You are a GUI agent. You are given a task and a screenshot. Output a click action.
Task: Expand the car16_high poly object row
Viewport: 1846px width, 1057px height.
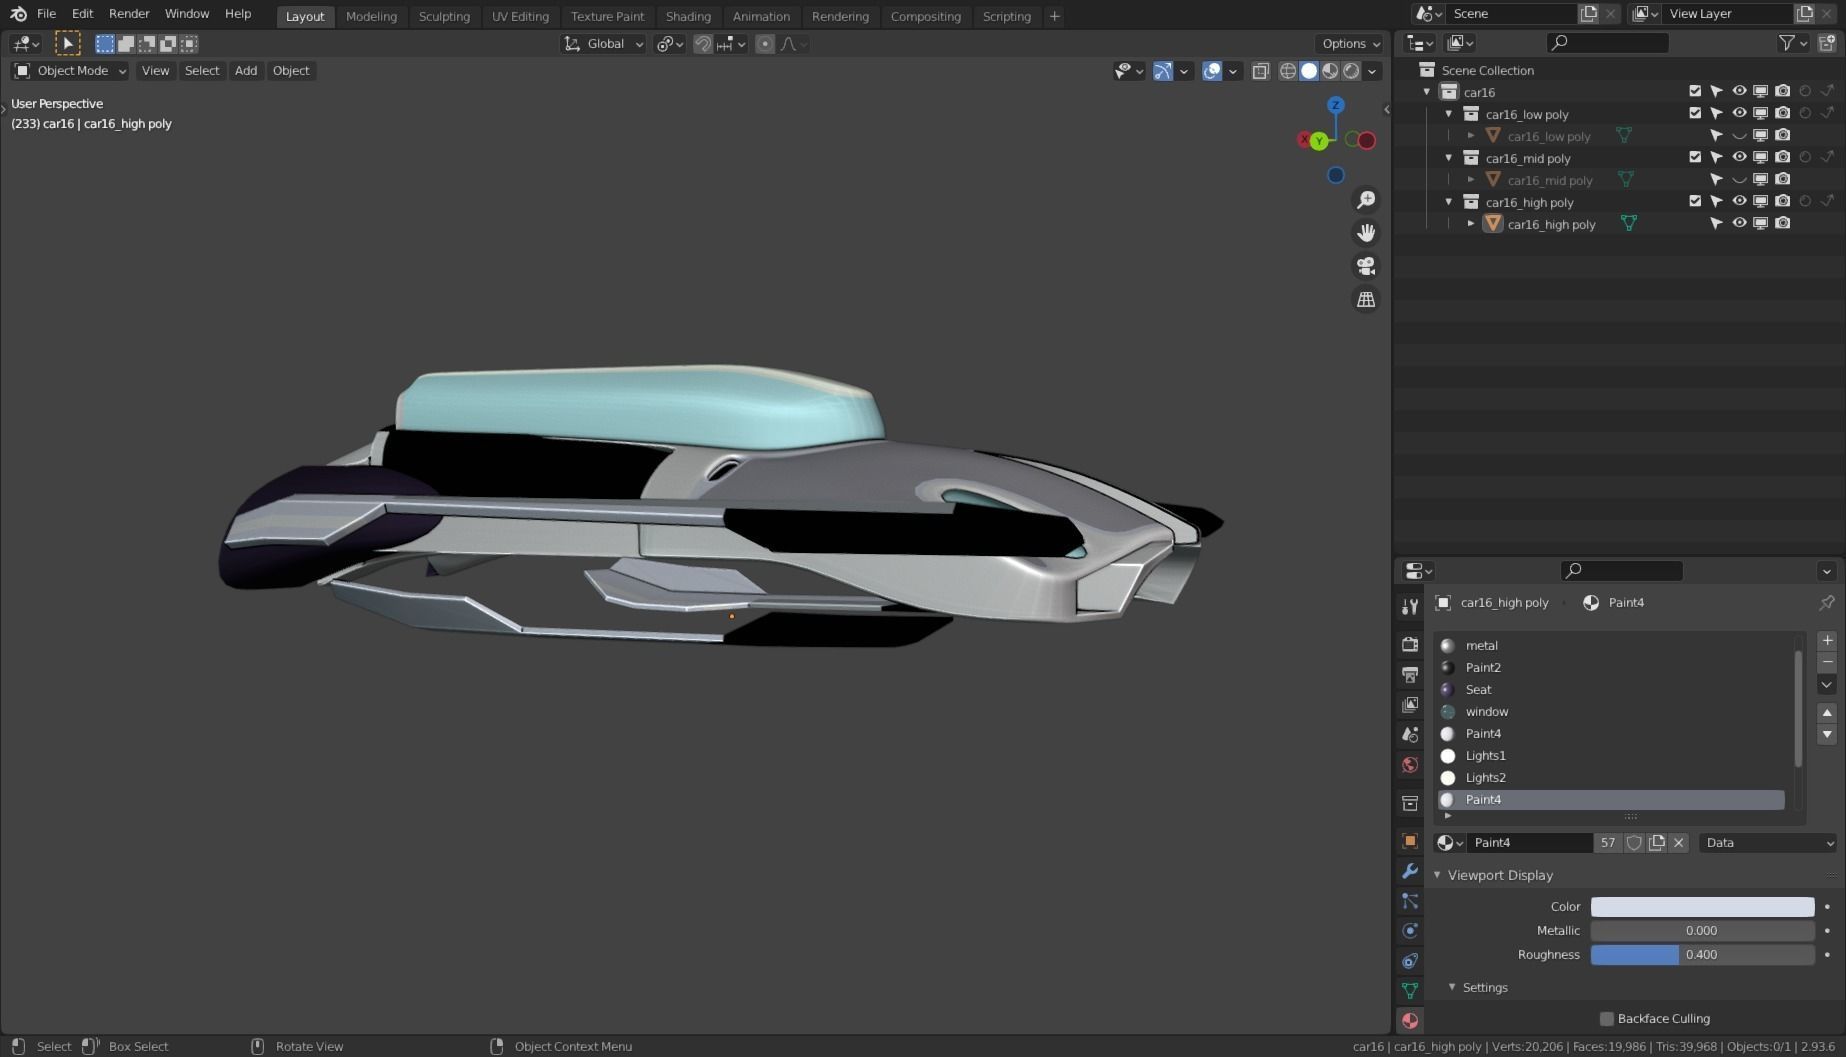1471,224
